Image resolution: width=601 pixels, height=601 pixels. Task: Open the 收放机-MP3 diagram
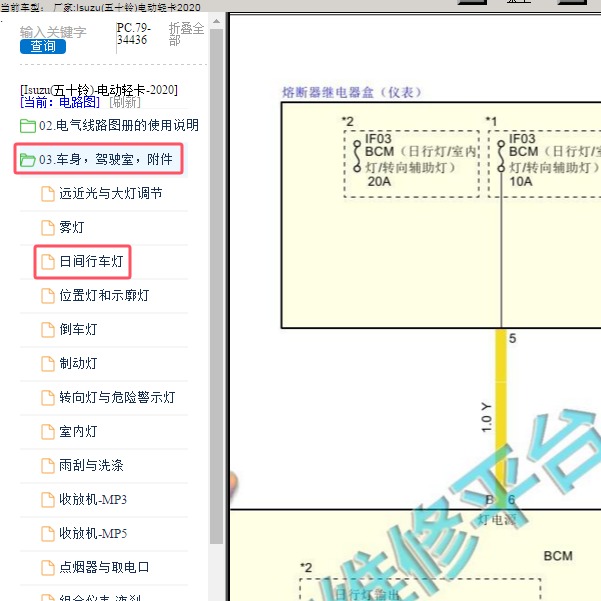tap(92, 500)
